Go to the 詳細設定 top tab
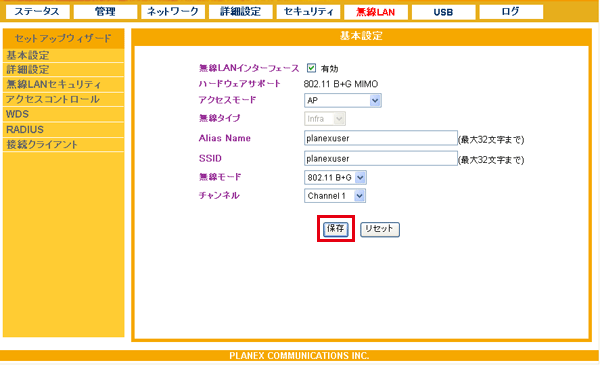 tap(240, 11)
